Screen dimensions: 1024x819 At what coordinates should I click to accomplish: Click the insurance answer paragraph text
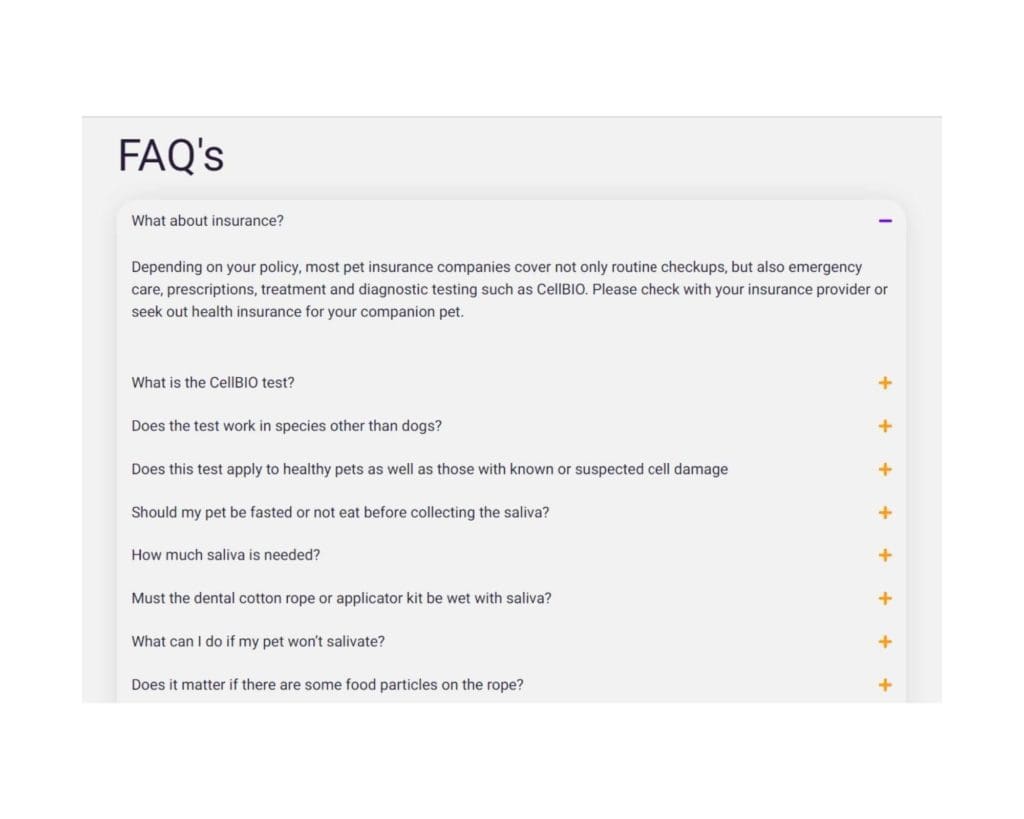coord(509,289)
